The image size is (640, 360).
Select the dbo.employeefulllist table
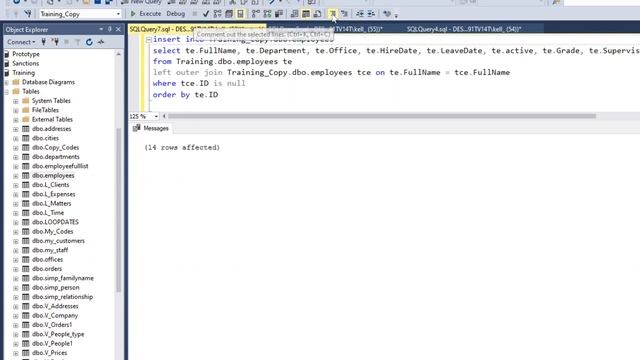(60, 167)
